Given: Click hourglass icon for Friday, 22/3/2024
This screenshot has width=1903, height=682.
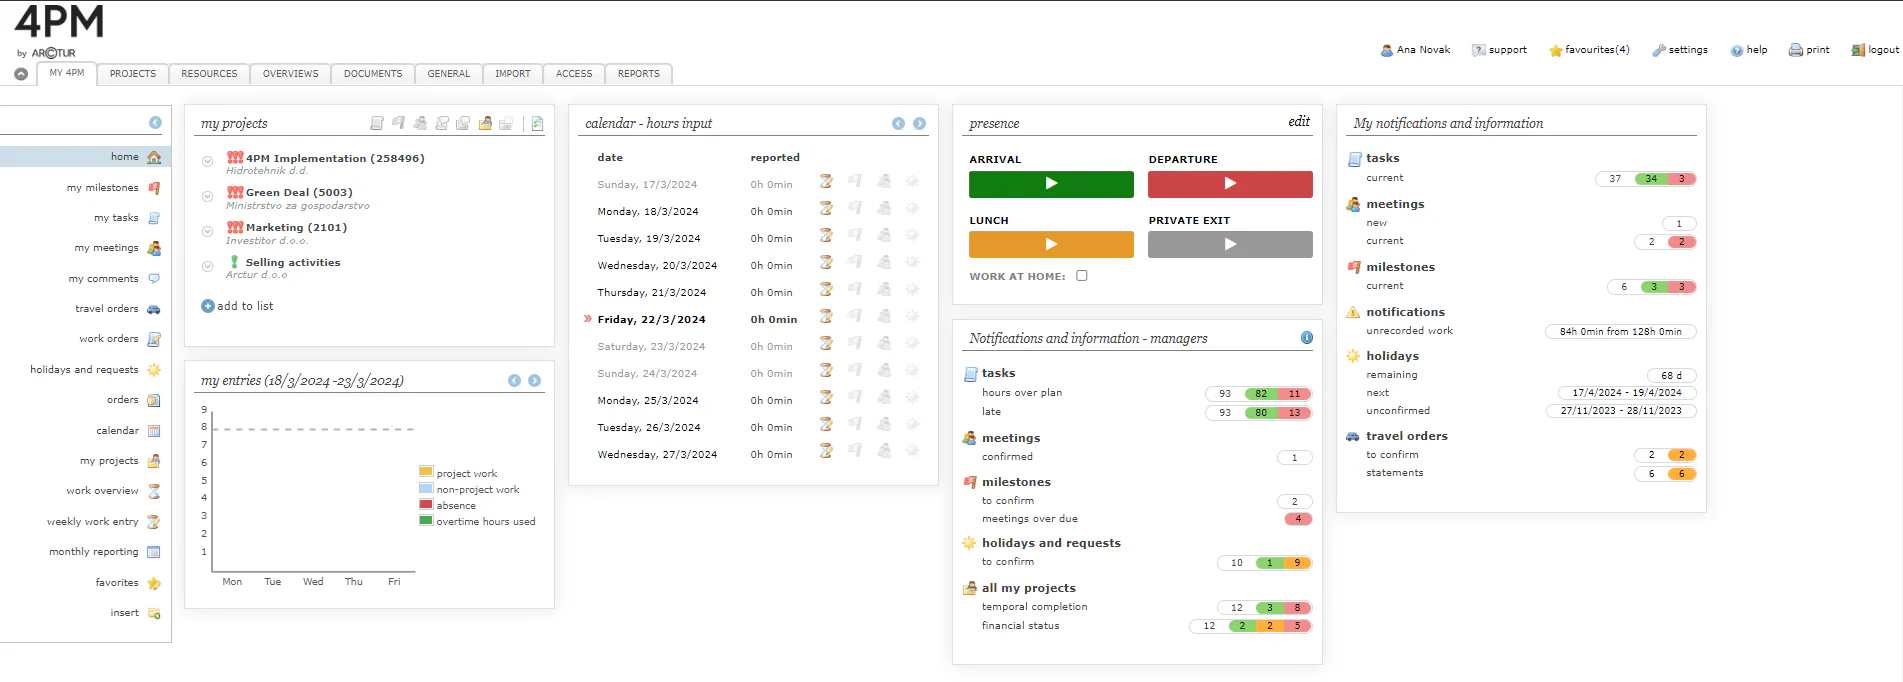Looking at the screenshot, I should pos(826,317).
